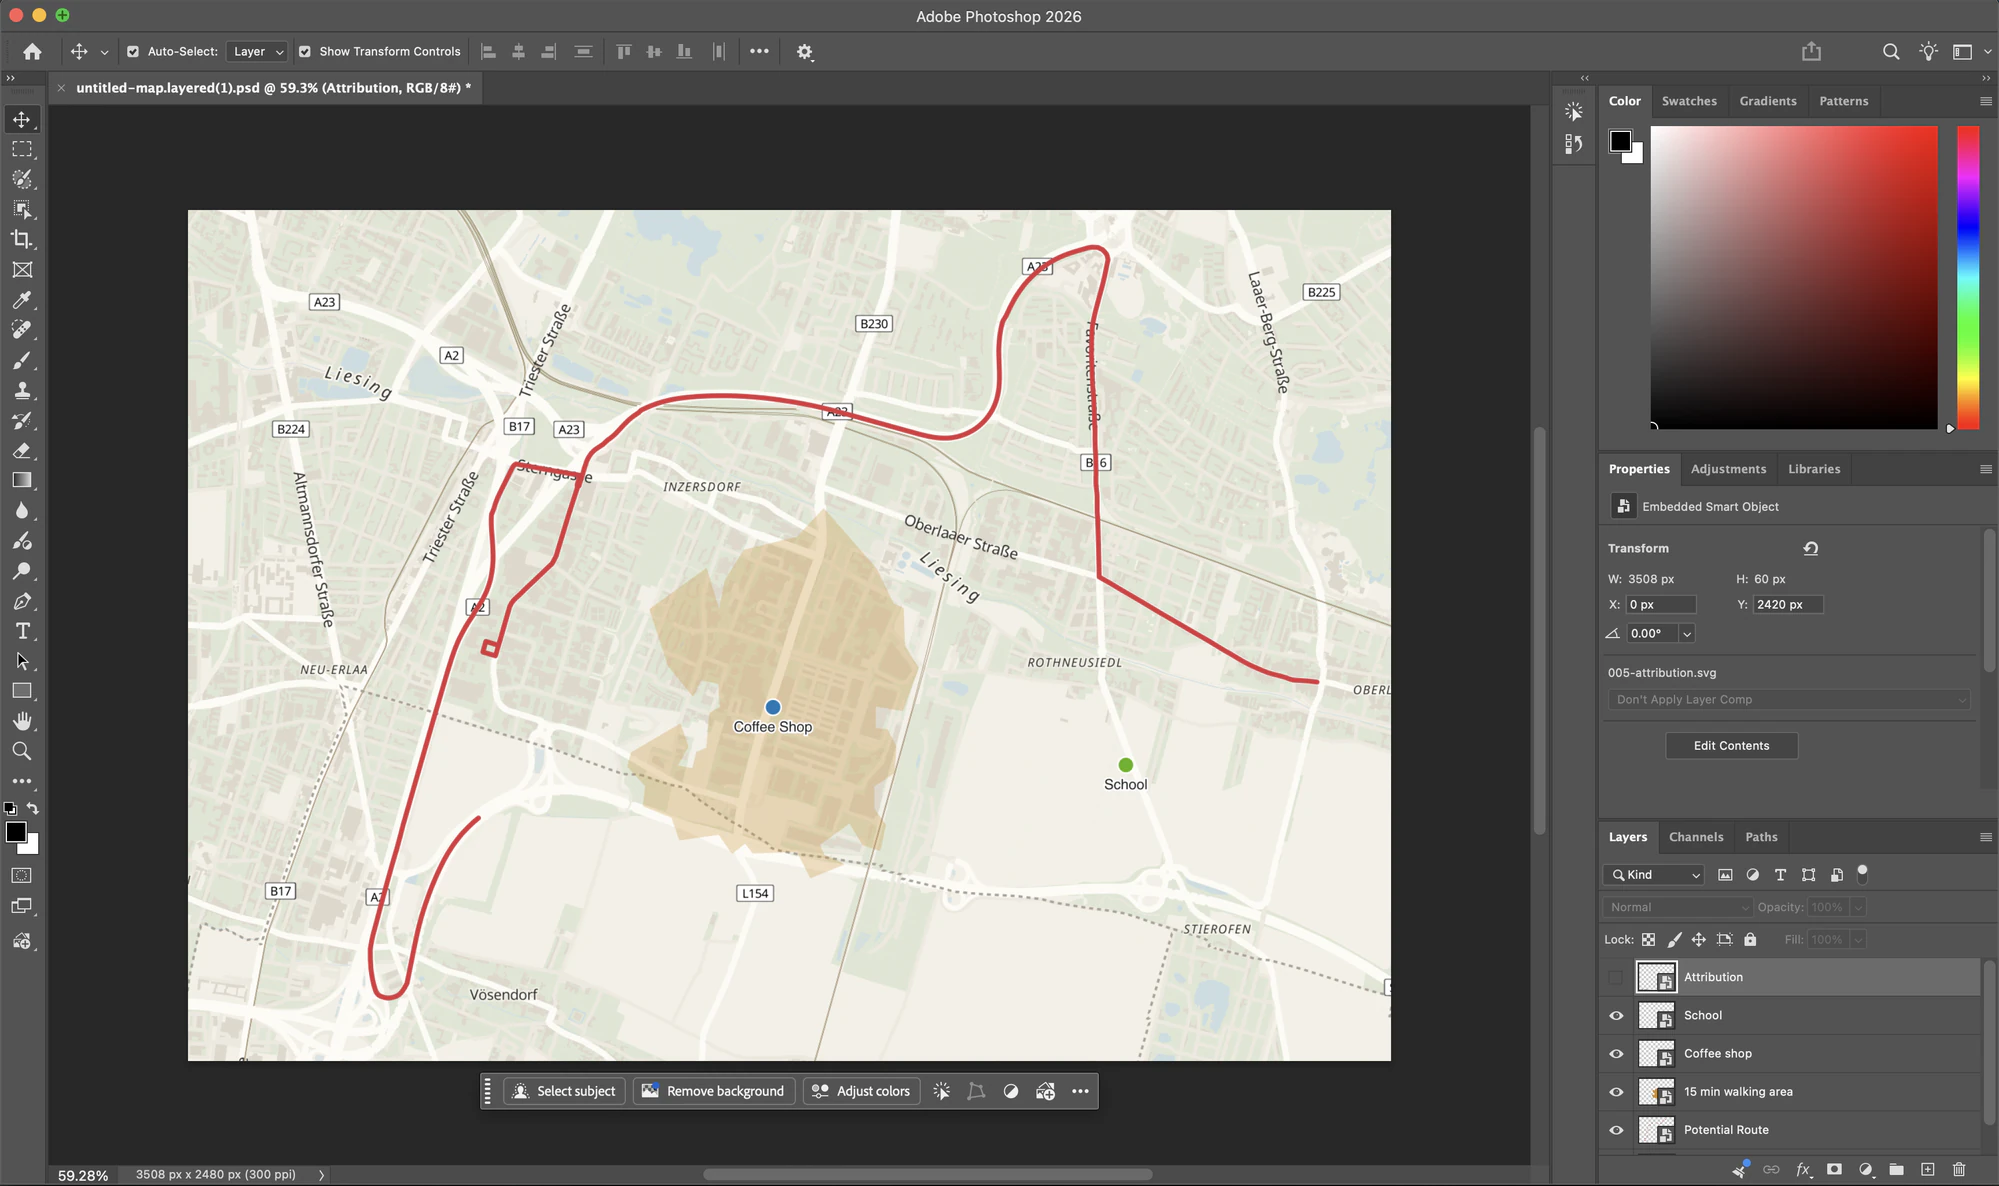Click the Adjust colors button
The width and height of the screenshot is (1999, 1186).
tap(861, 1091)
